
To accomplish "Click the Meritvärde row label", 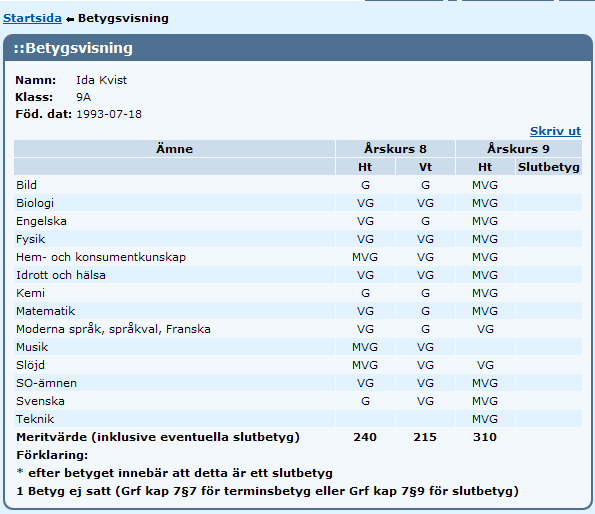I will pos(158,437).
